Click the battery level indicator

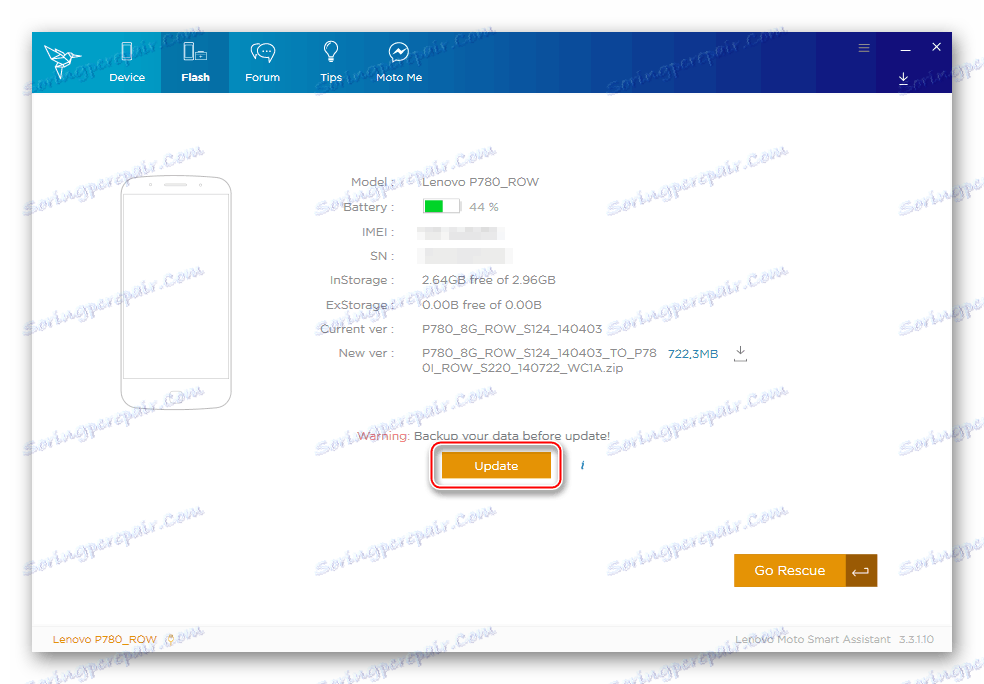(x=442, y=206)
